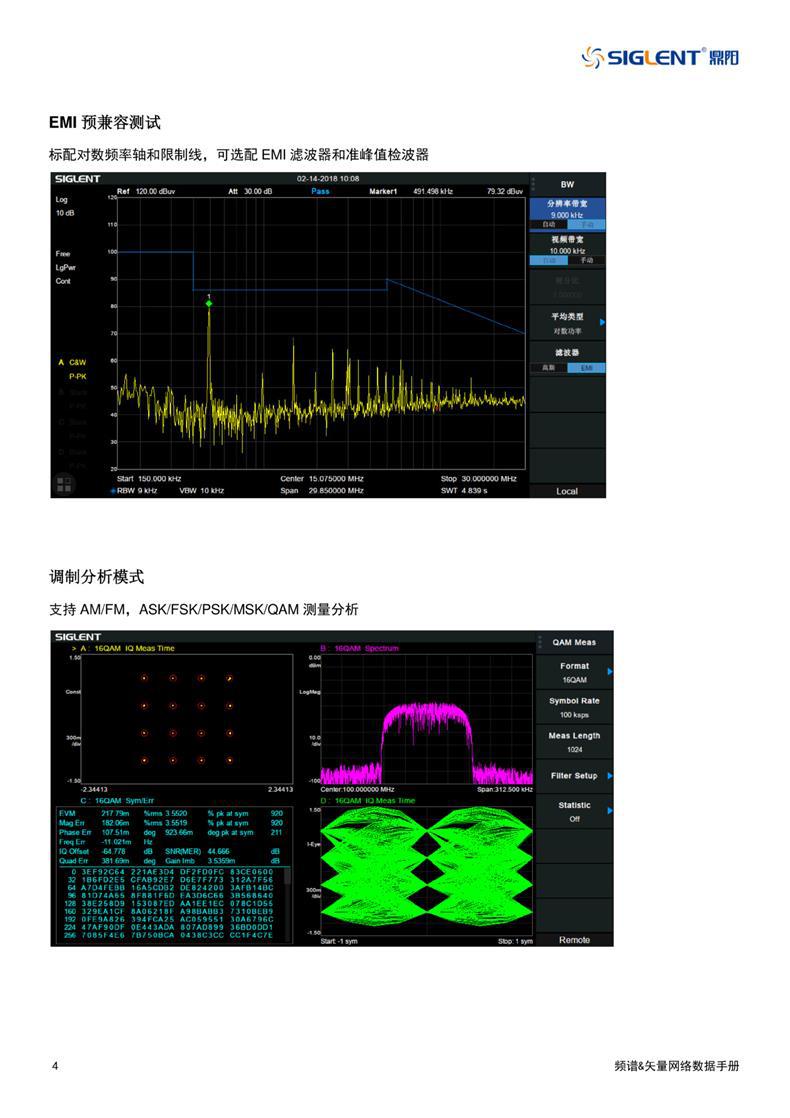Click the four-square menu icon in EMI screen
Image resolution: width=790 pixels, height=1118 pixels.
pos(64,484)
